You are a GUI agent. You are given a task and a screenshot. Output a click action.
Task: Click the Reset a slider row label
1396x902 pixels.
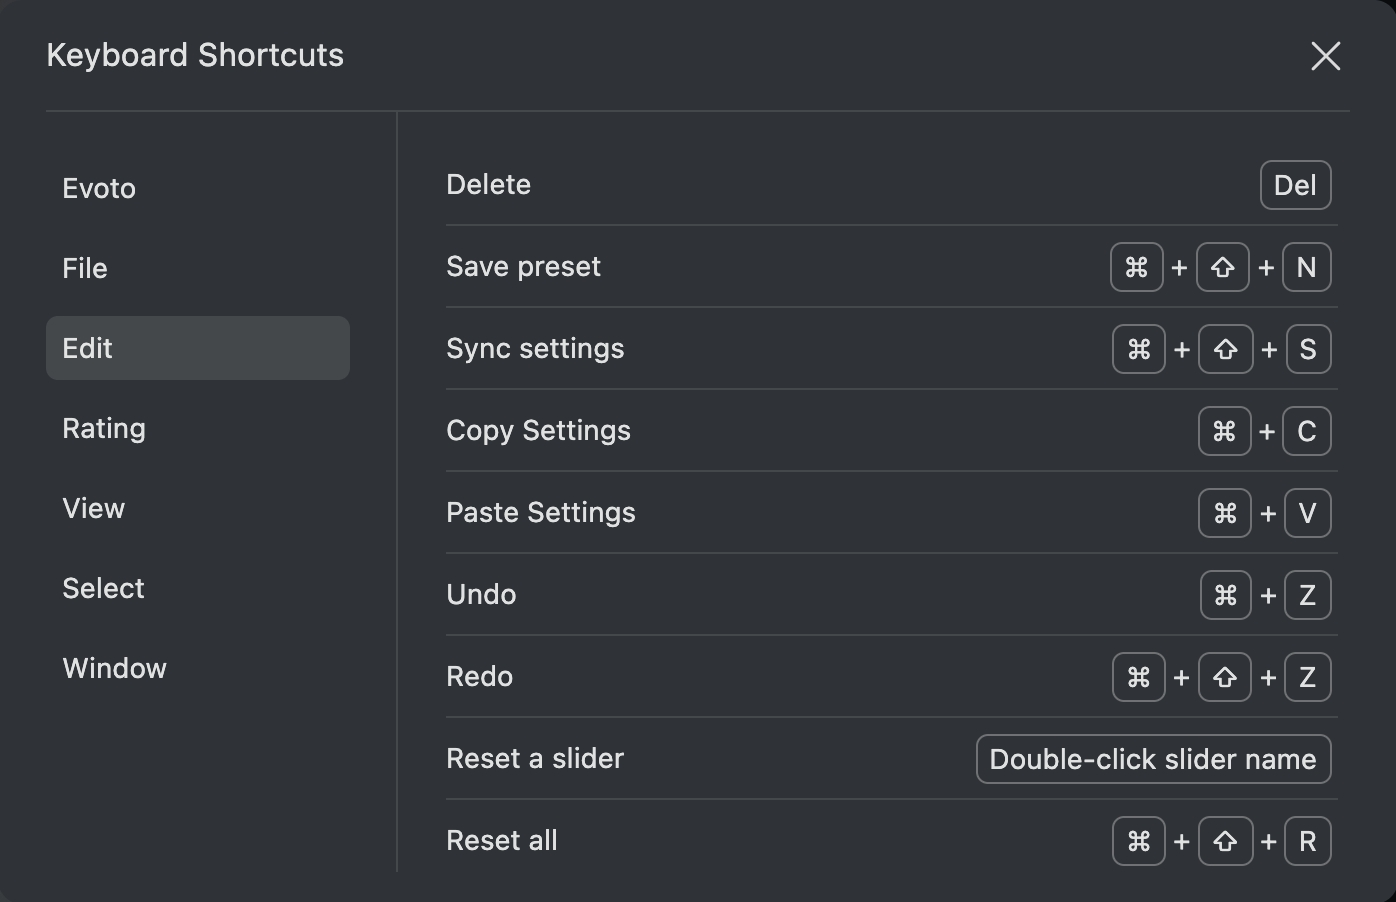[x=535, y=759]
